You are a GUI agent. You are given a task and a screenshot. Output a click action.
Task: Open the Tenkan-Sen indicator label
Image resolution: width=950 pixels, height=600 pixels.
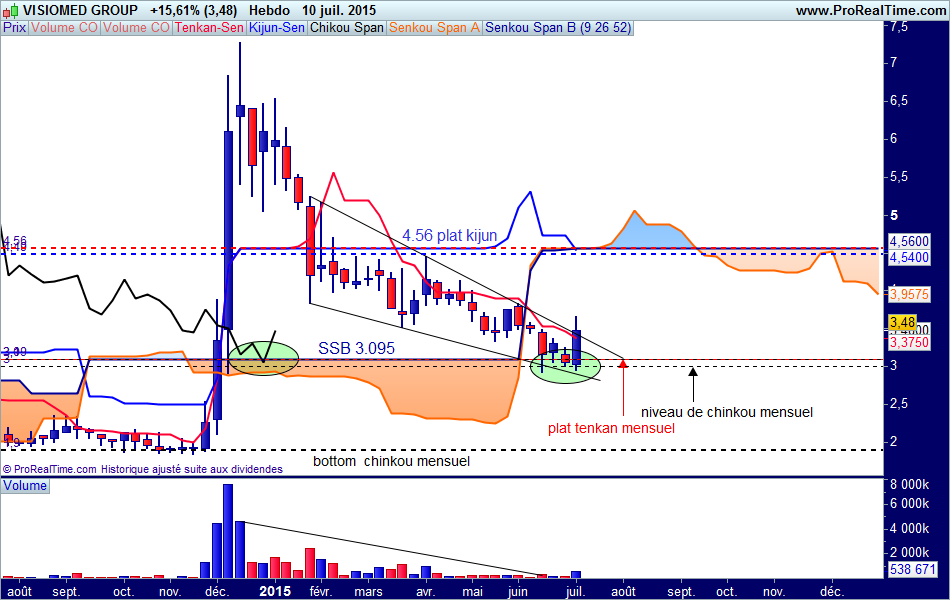pos(209,28)
